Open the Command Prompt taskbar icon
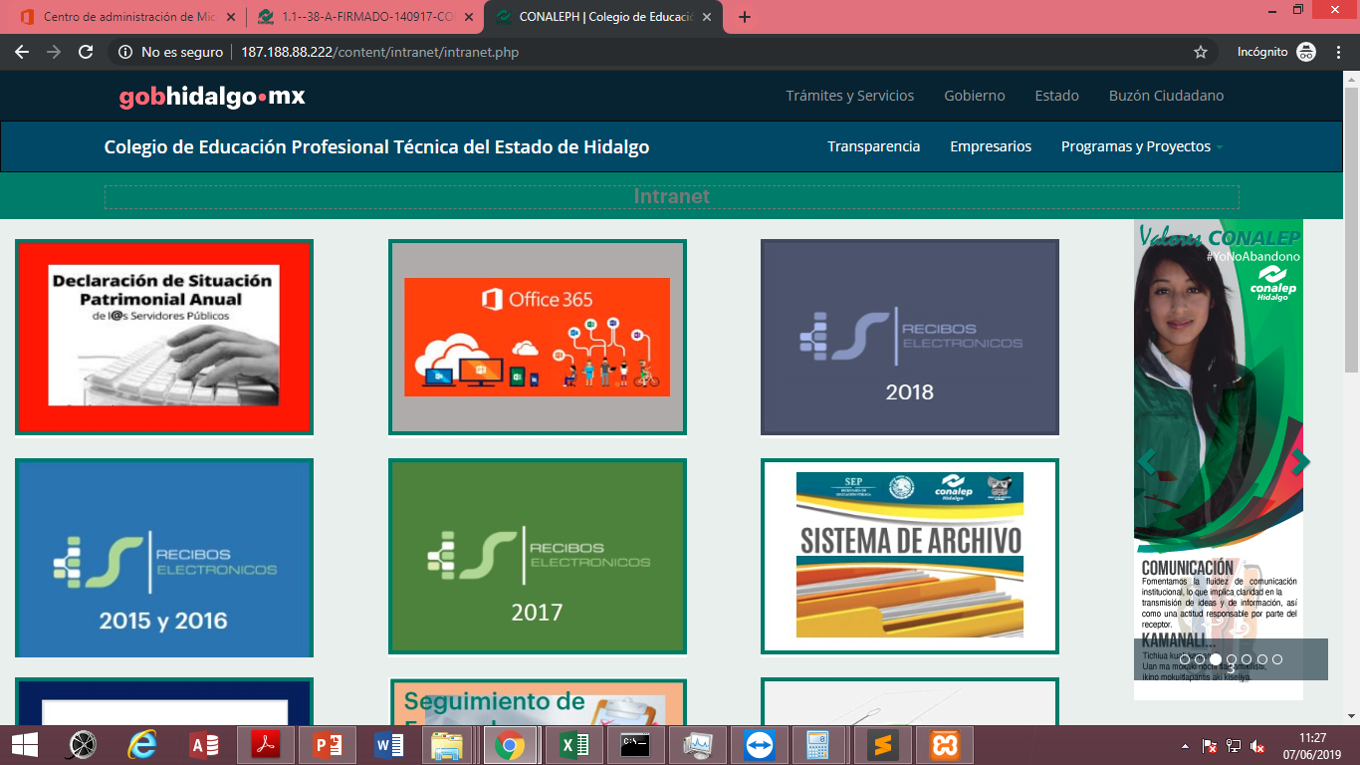The height and width of the screenshot is (765, 1360). point(634,745)
